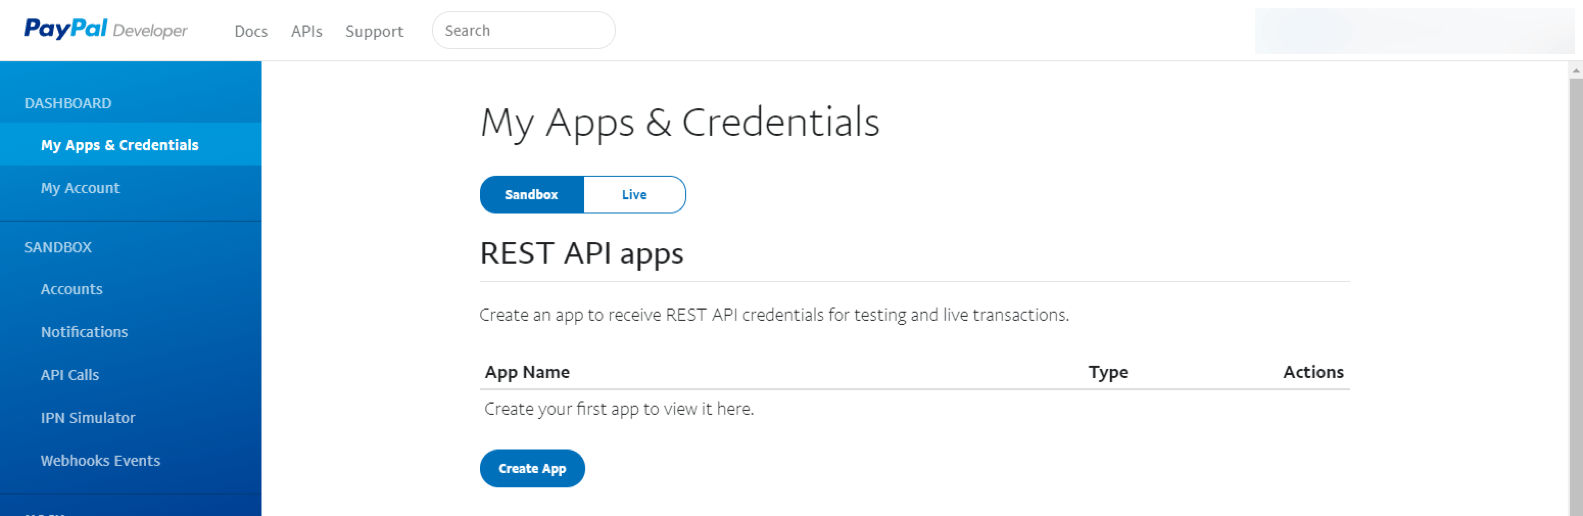Click the App Name column header

click(x=527, y=372)
